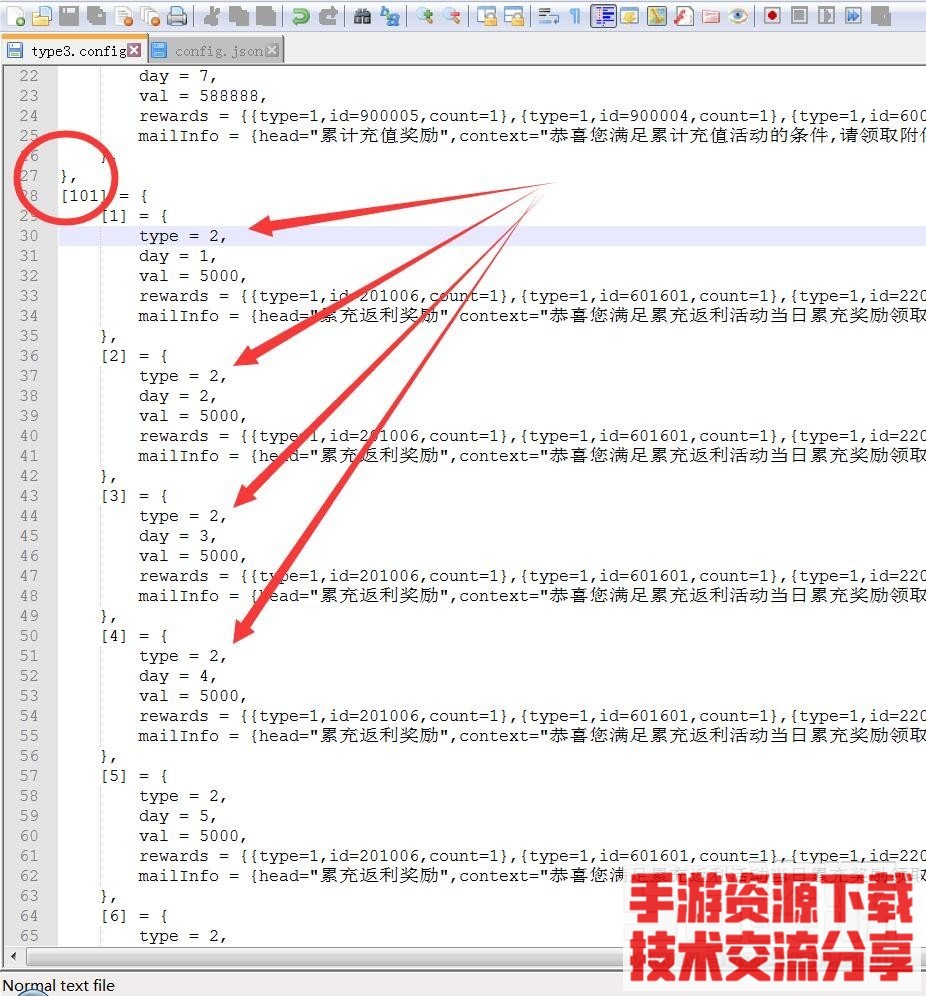Image resolution: width=926 pixels, height=996 pixels.
Task: Click the Copy icon in the toolbar
Action: [239, 16]
